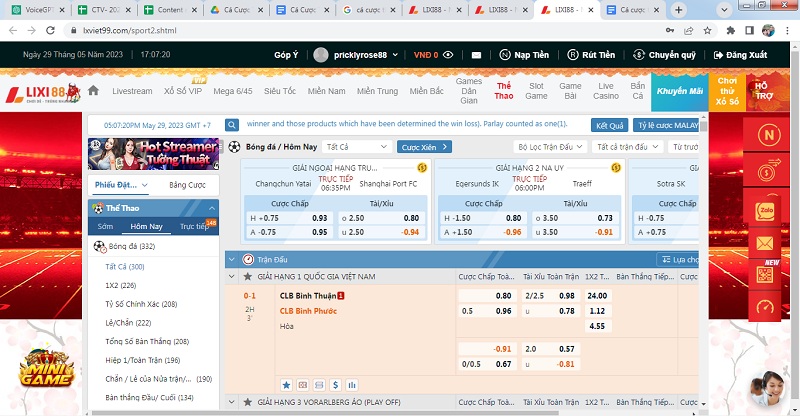800x416 pixels.
Task: Click the blue star icon under Bình Thuận match
Action: coord(286,385)
